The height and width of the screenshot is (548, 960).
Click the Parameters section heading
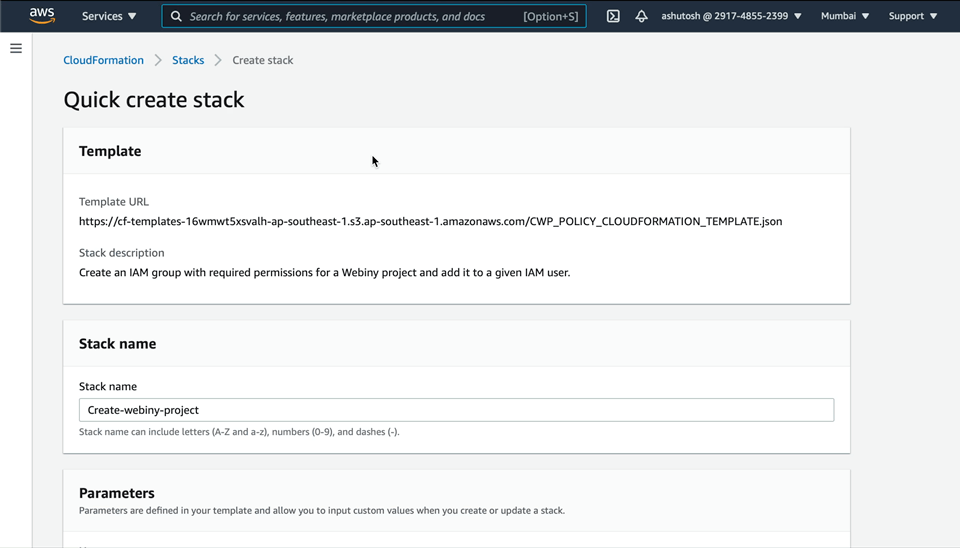tap(117, 493)
